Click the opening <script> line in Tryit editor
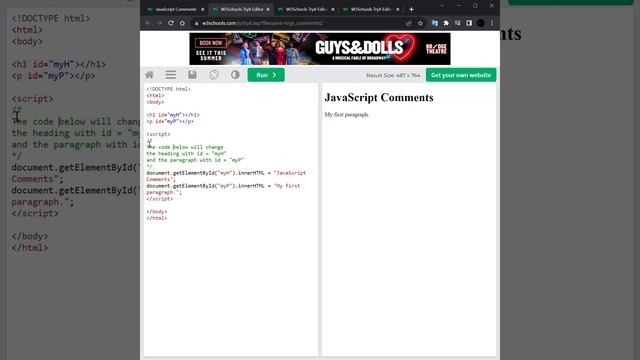This screenshot has width=640, height=360. (158, 134)
